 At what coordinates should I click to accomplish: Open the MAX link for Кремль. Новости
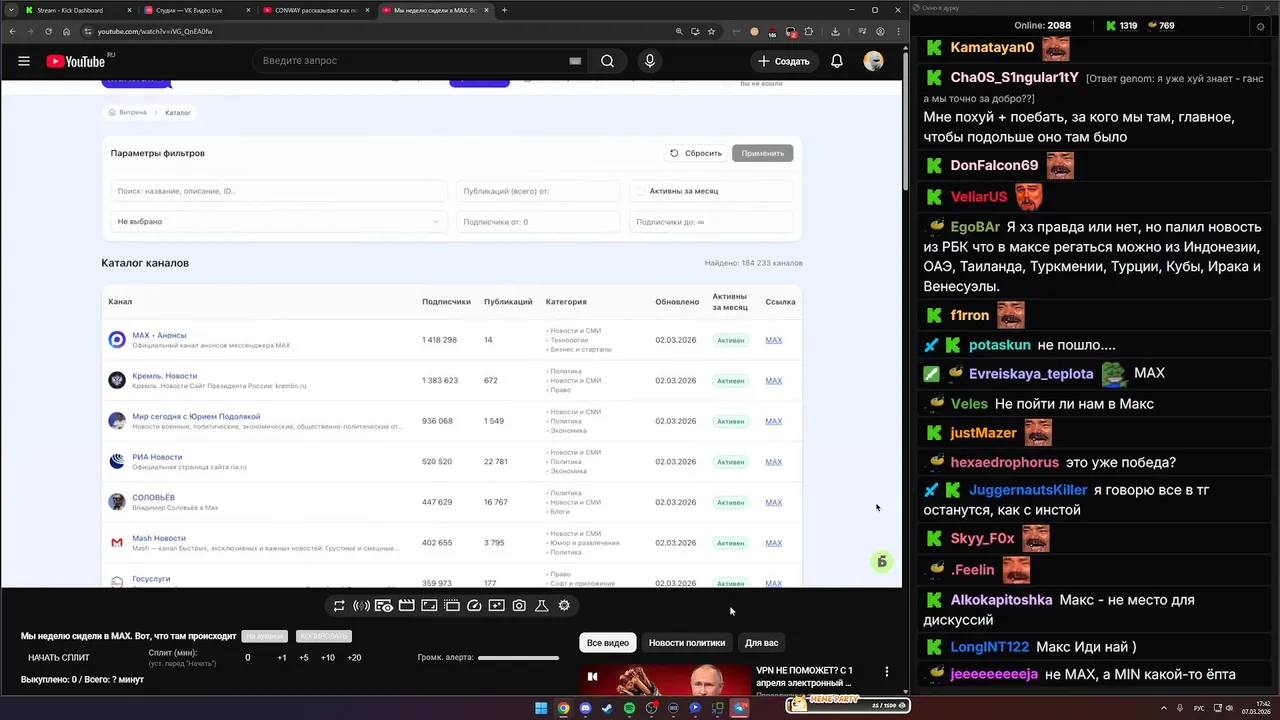click(x=774, y=381)
